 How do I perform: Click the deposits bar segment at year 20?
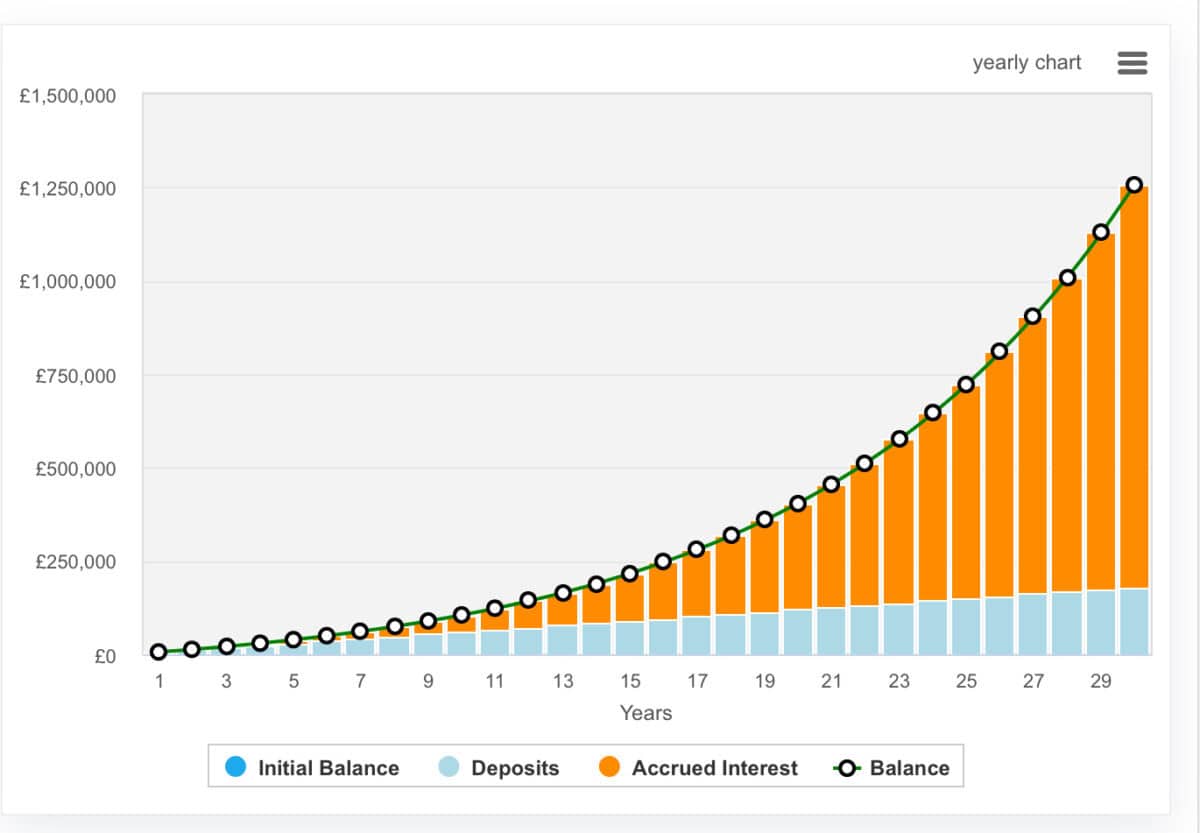[797, 630]
